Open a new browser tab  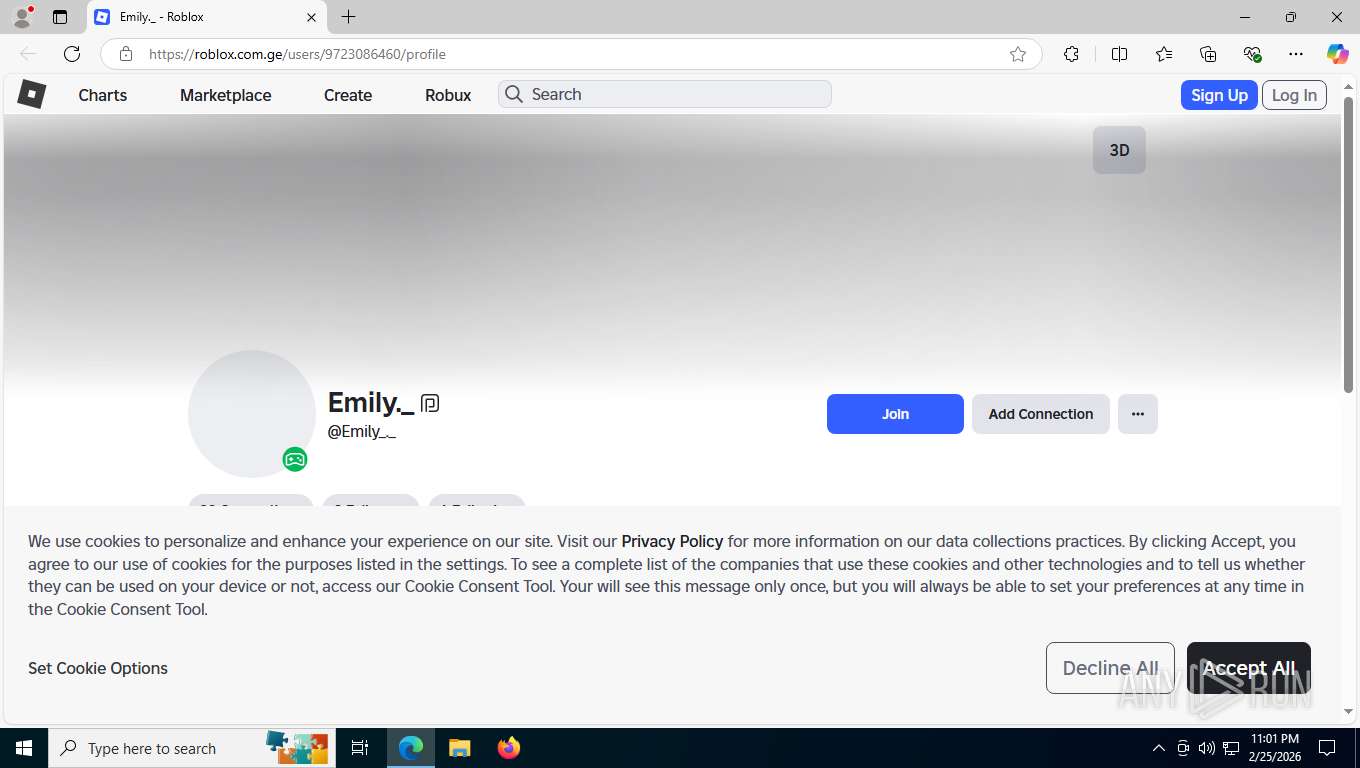coord(348,17)
